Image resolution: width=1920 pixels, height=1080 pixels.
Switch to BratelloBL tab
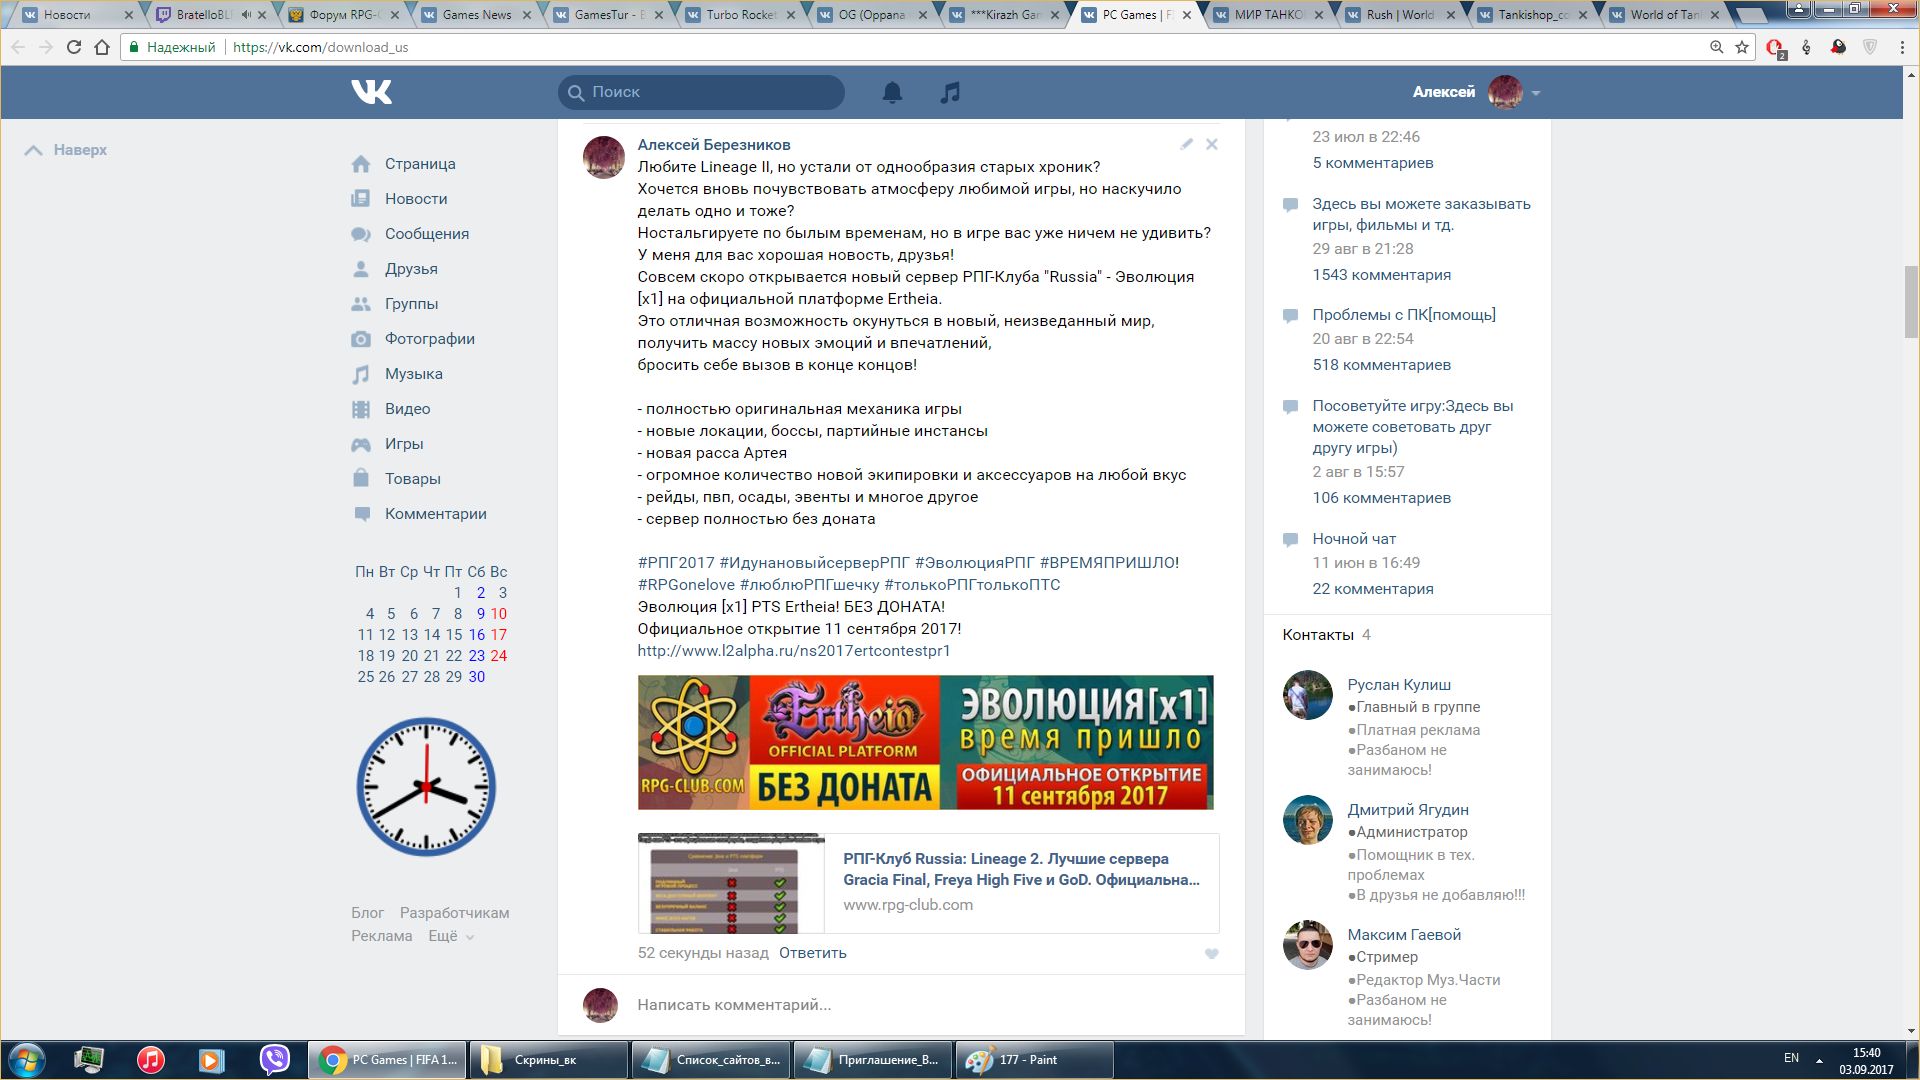point(212,15)
